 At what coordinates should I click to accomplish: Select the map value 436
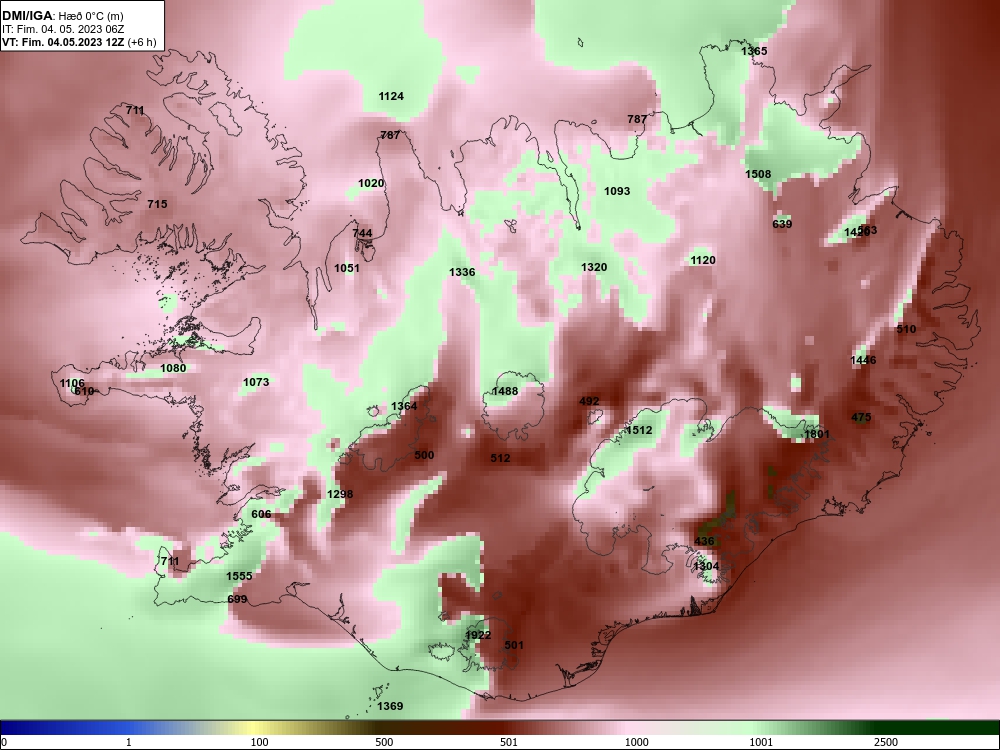pyautogui.click(x=704, y=541)
